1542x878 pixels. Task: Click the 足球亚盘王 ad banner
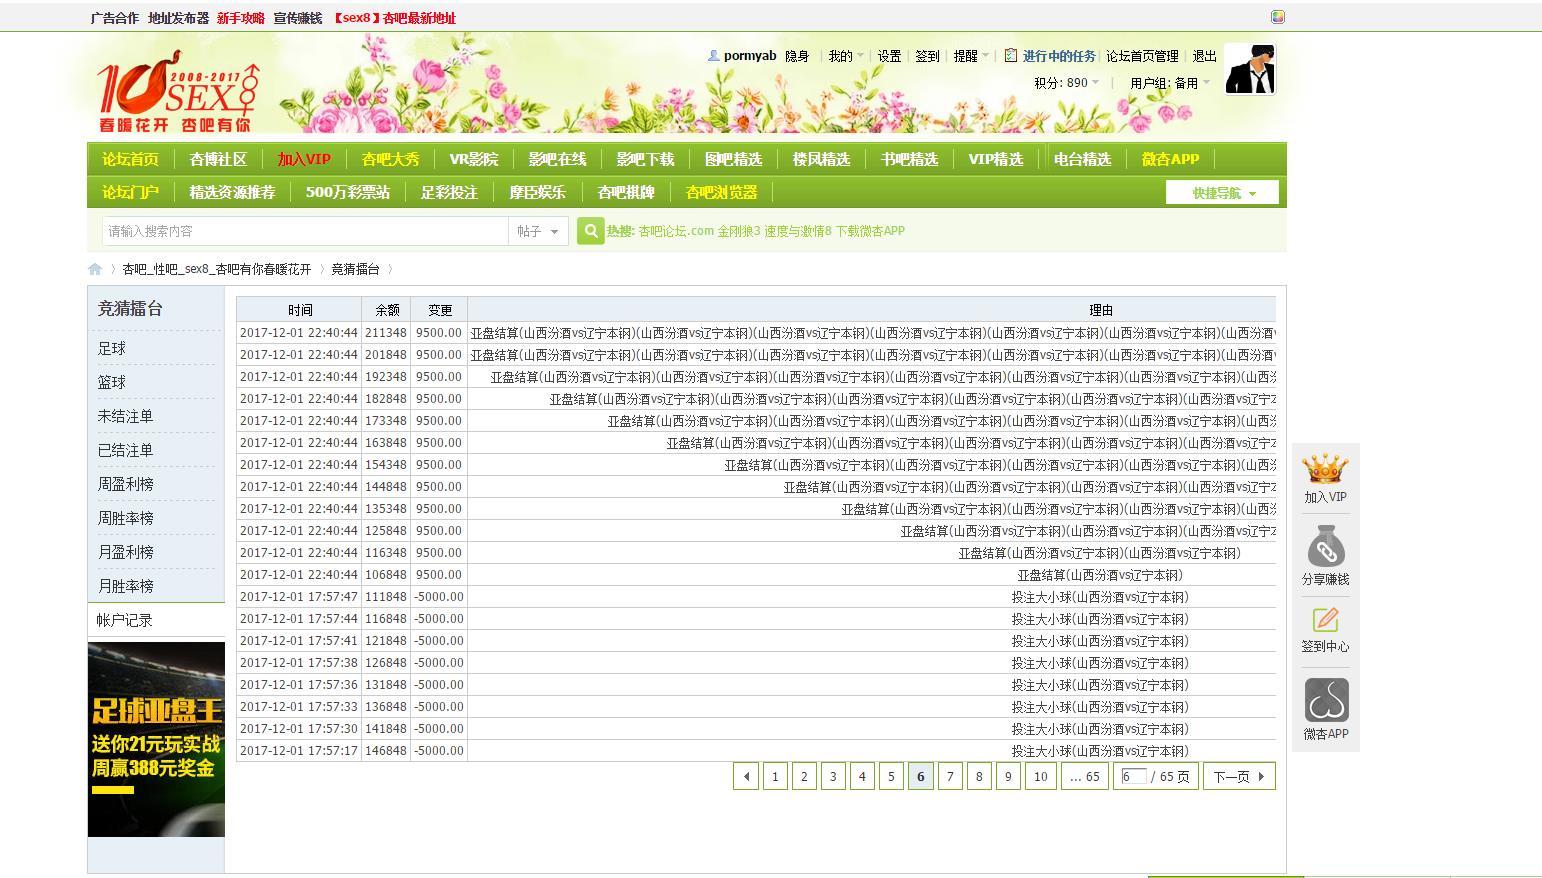[156, 739]
